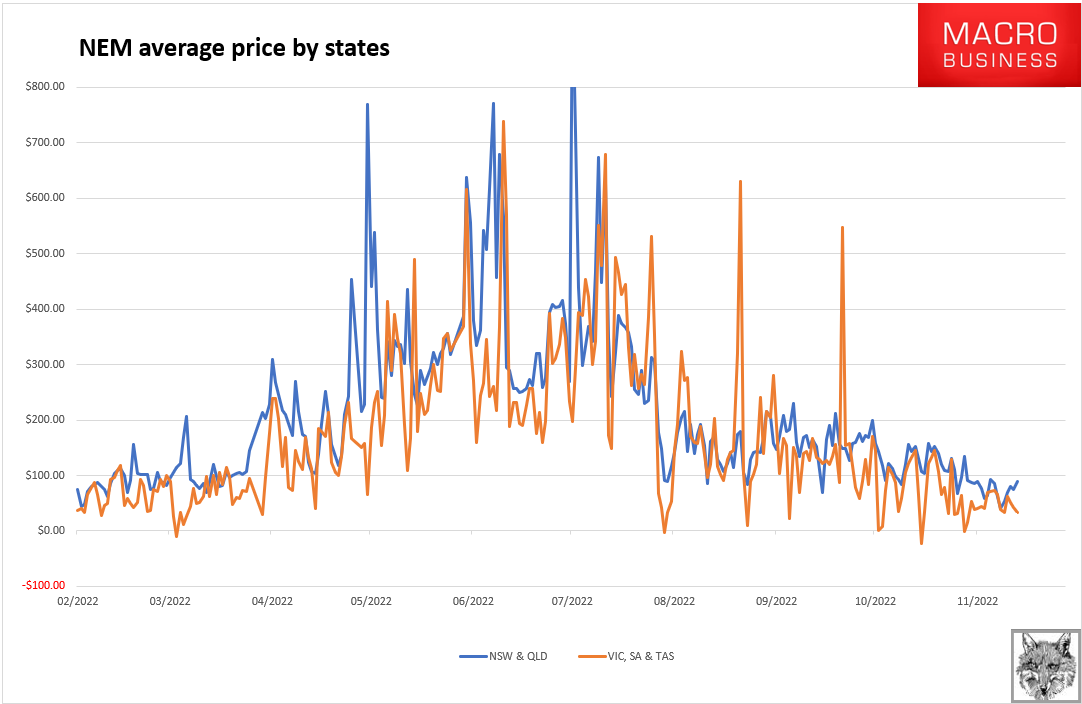Click the wolf head icon
Image resolution: width=1082 pixels, height=704 pixels.
1044,664
